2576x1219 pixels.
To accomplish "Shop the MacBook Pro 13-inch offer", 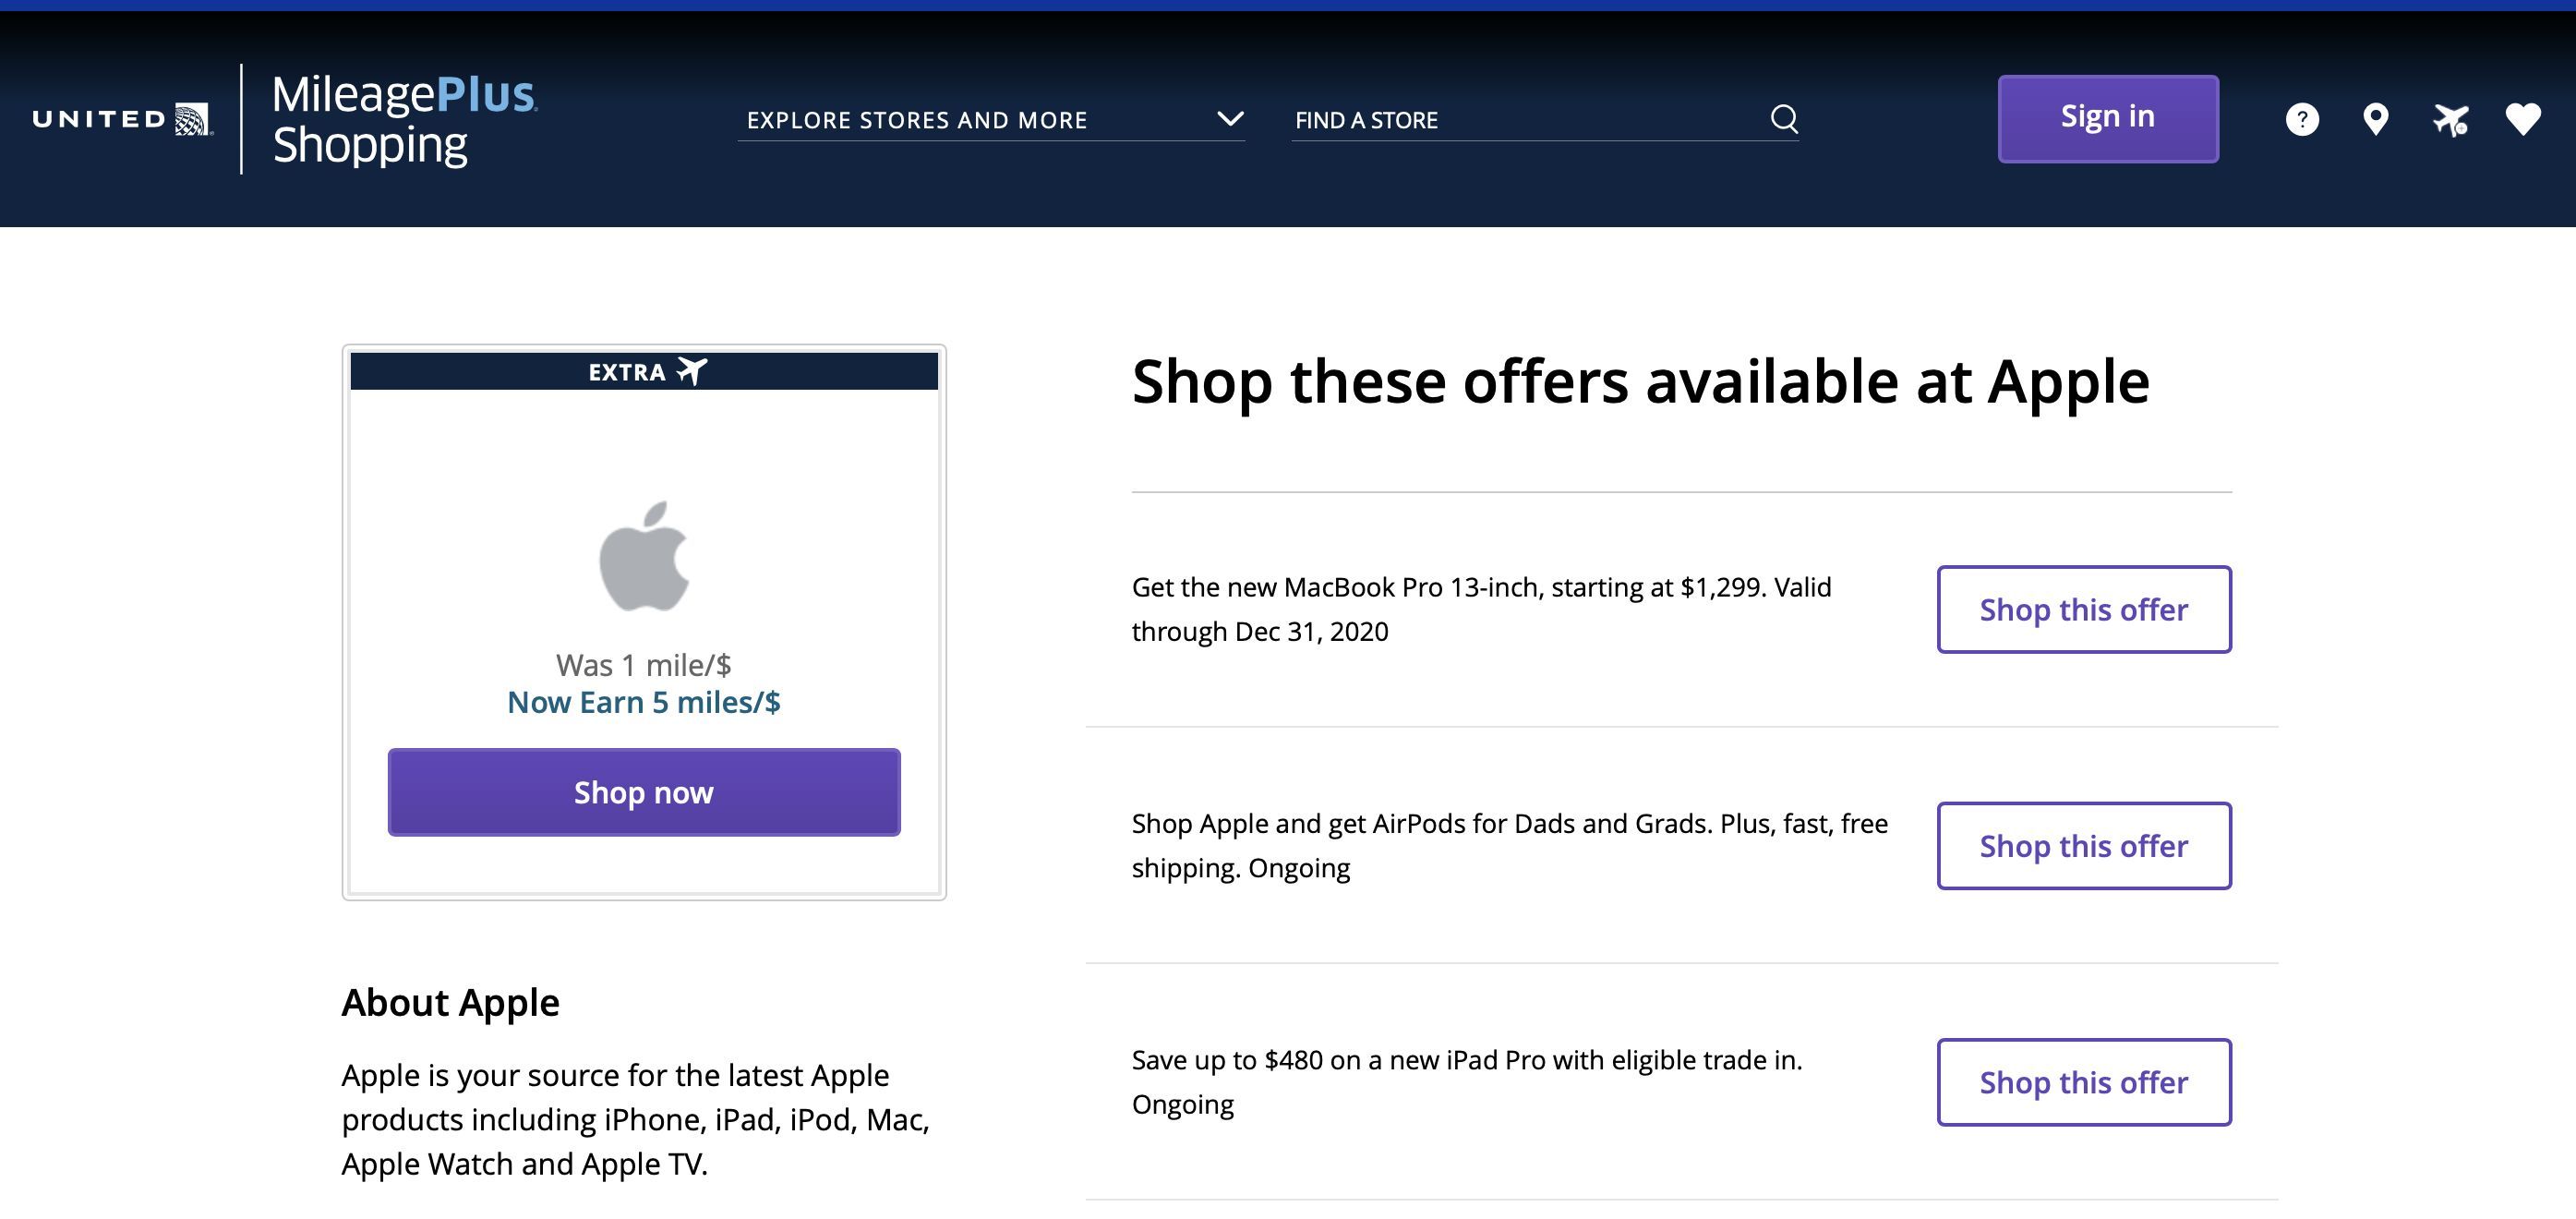I will click(2084, 609).
